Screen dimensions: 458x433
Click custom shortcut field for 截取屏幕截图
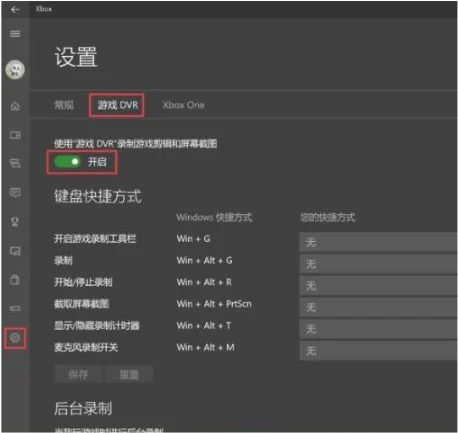[x=378, y=307]
